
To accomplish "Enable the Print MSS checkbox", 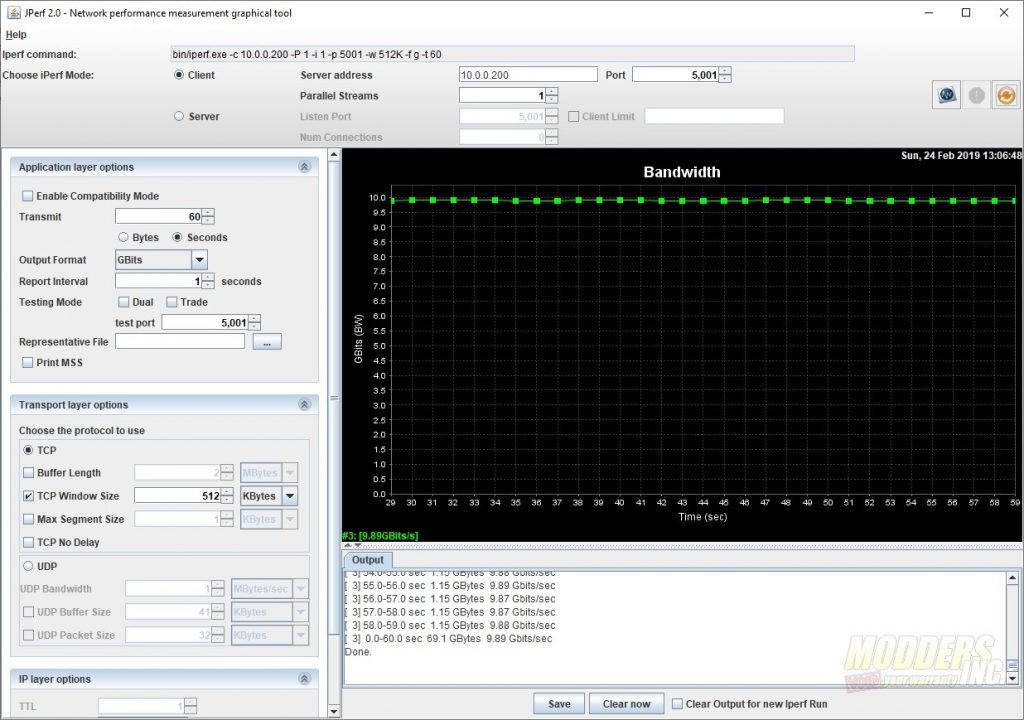I will pyautogui.click(x=27, y=363).
